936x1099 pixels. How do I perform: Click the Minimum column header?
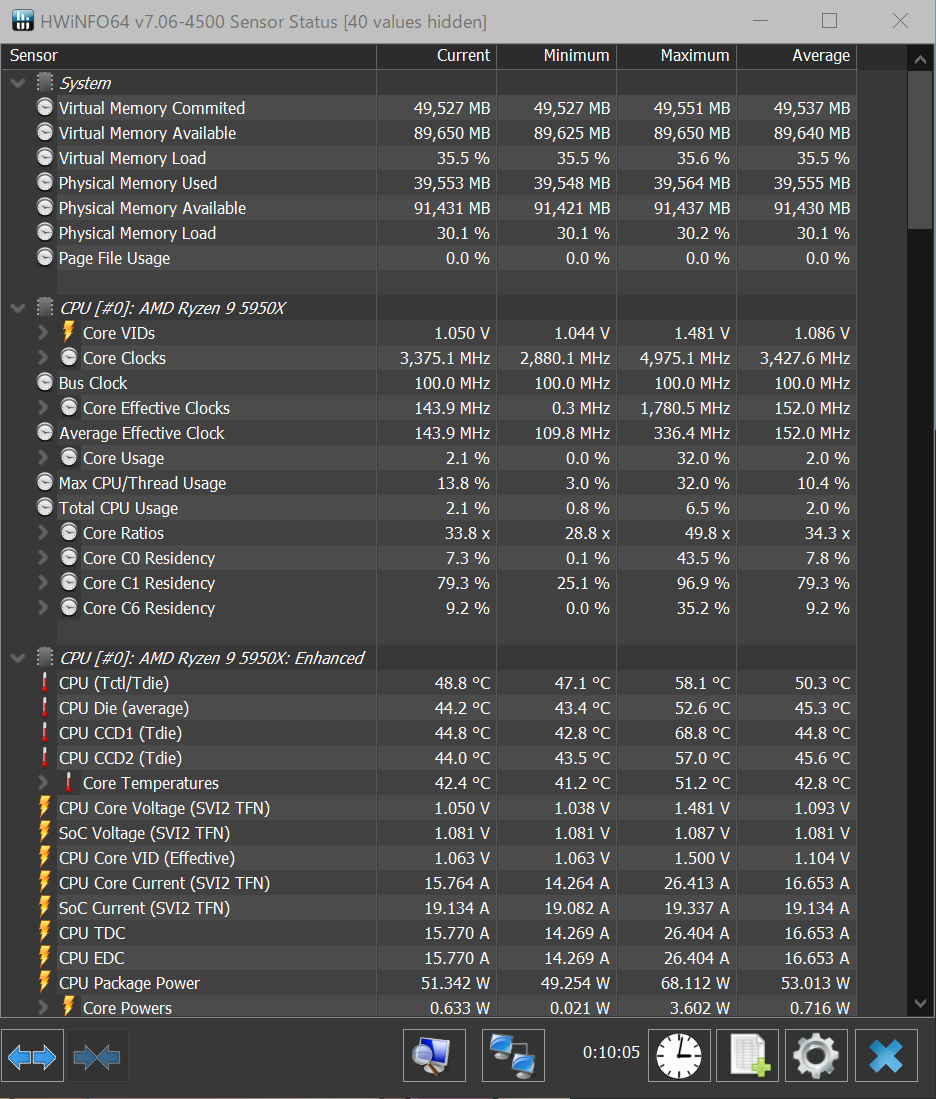pos(557,56)
